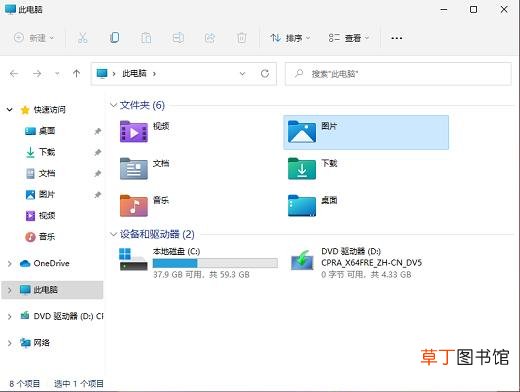Click the Paste clipboard icon in toolbar
This screenshot has width=520, height=392.
coord(146,38)
